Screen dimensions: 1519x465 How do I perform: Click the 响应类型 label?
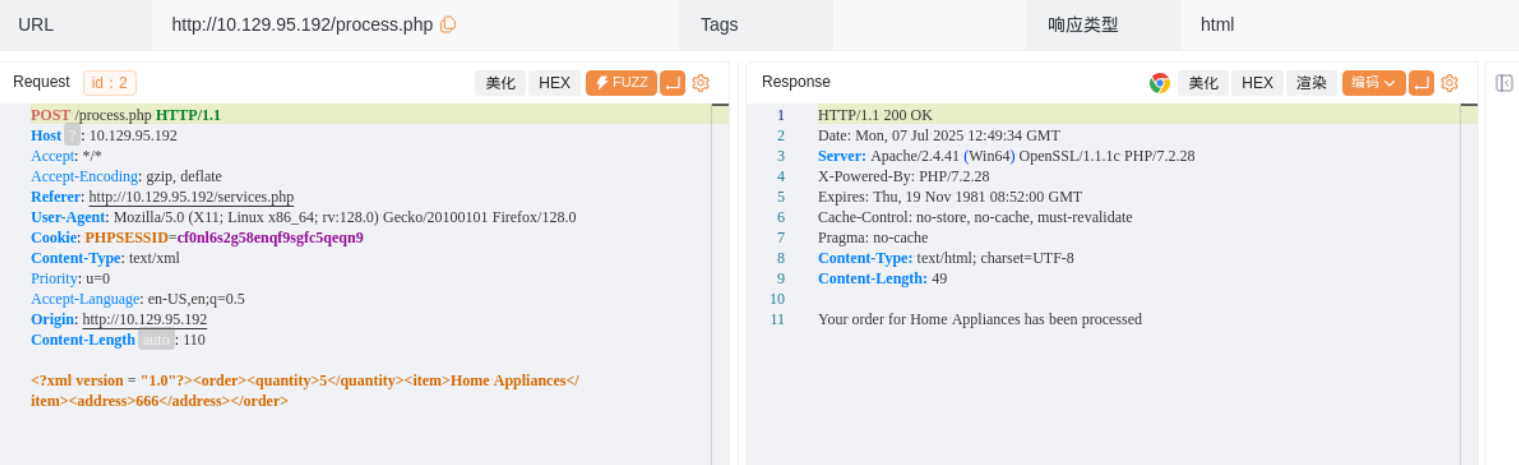1083,25
